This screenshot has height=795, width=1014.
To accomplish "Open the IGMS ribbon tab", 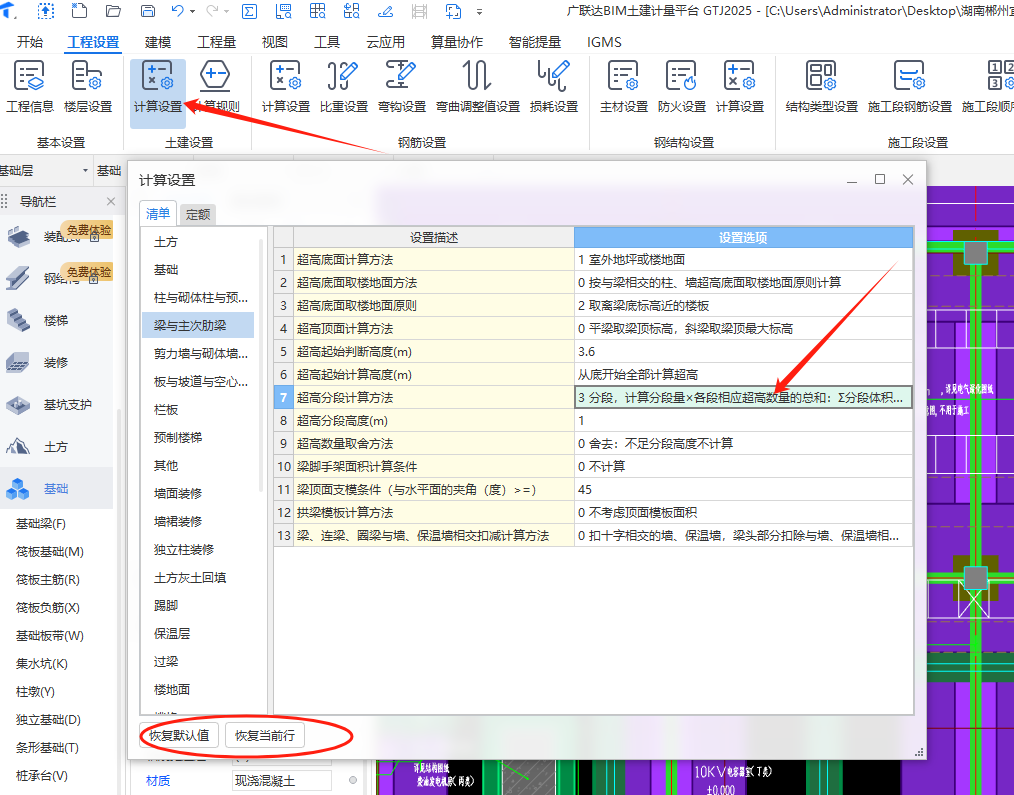I will [x=604, y=42].
